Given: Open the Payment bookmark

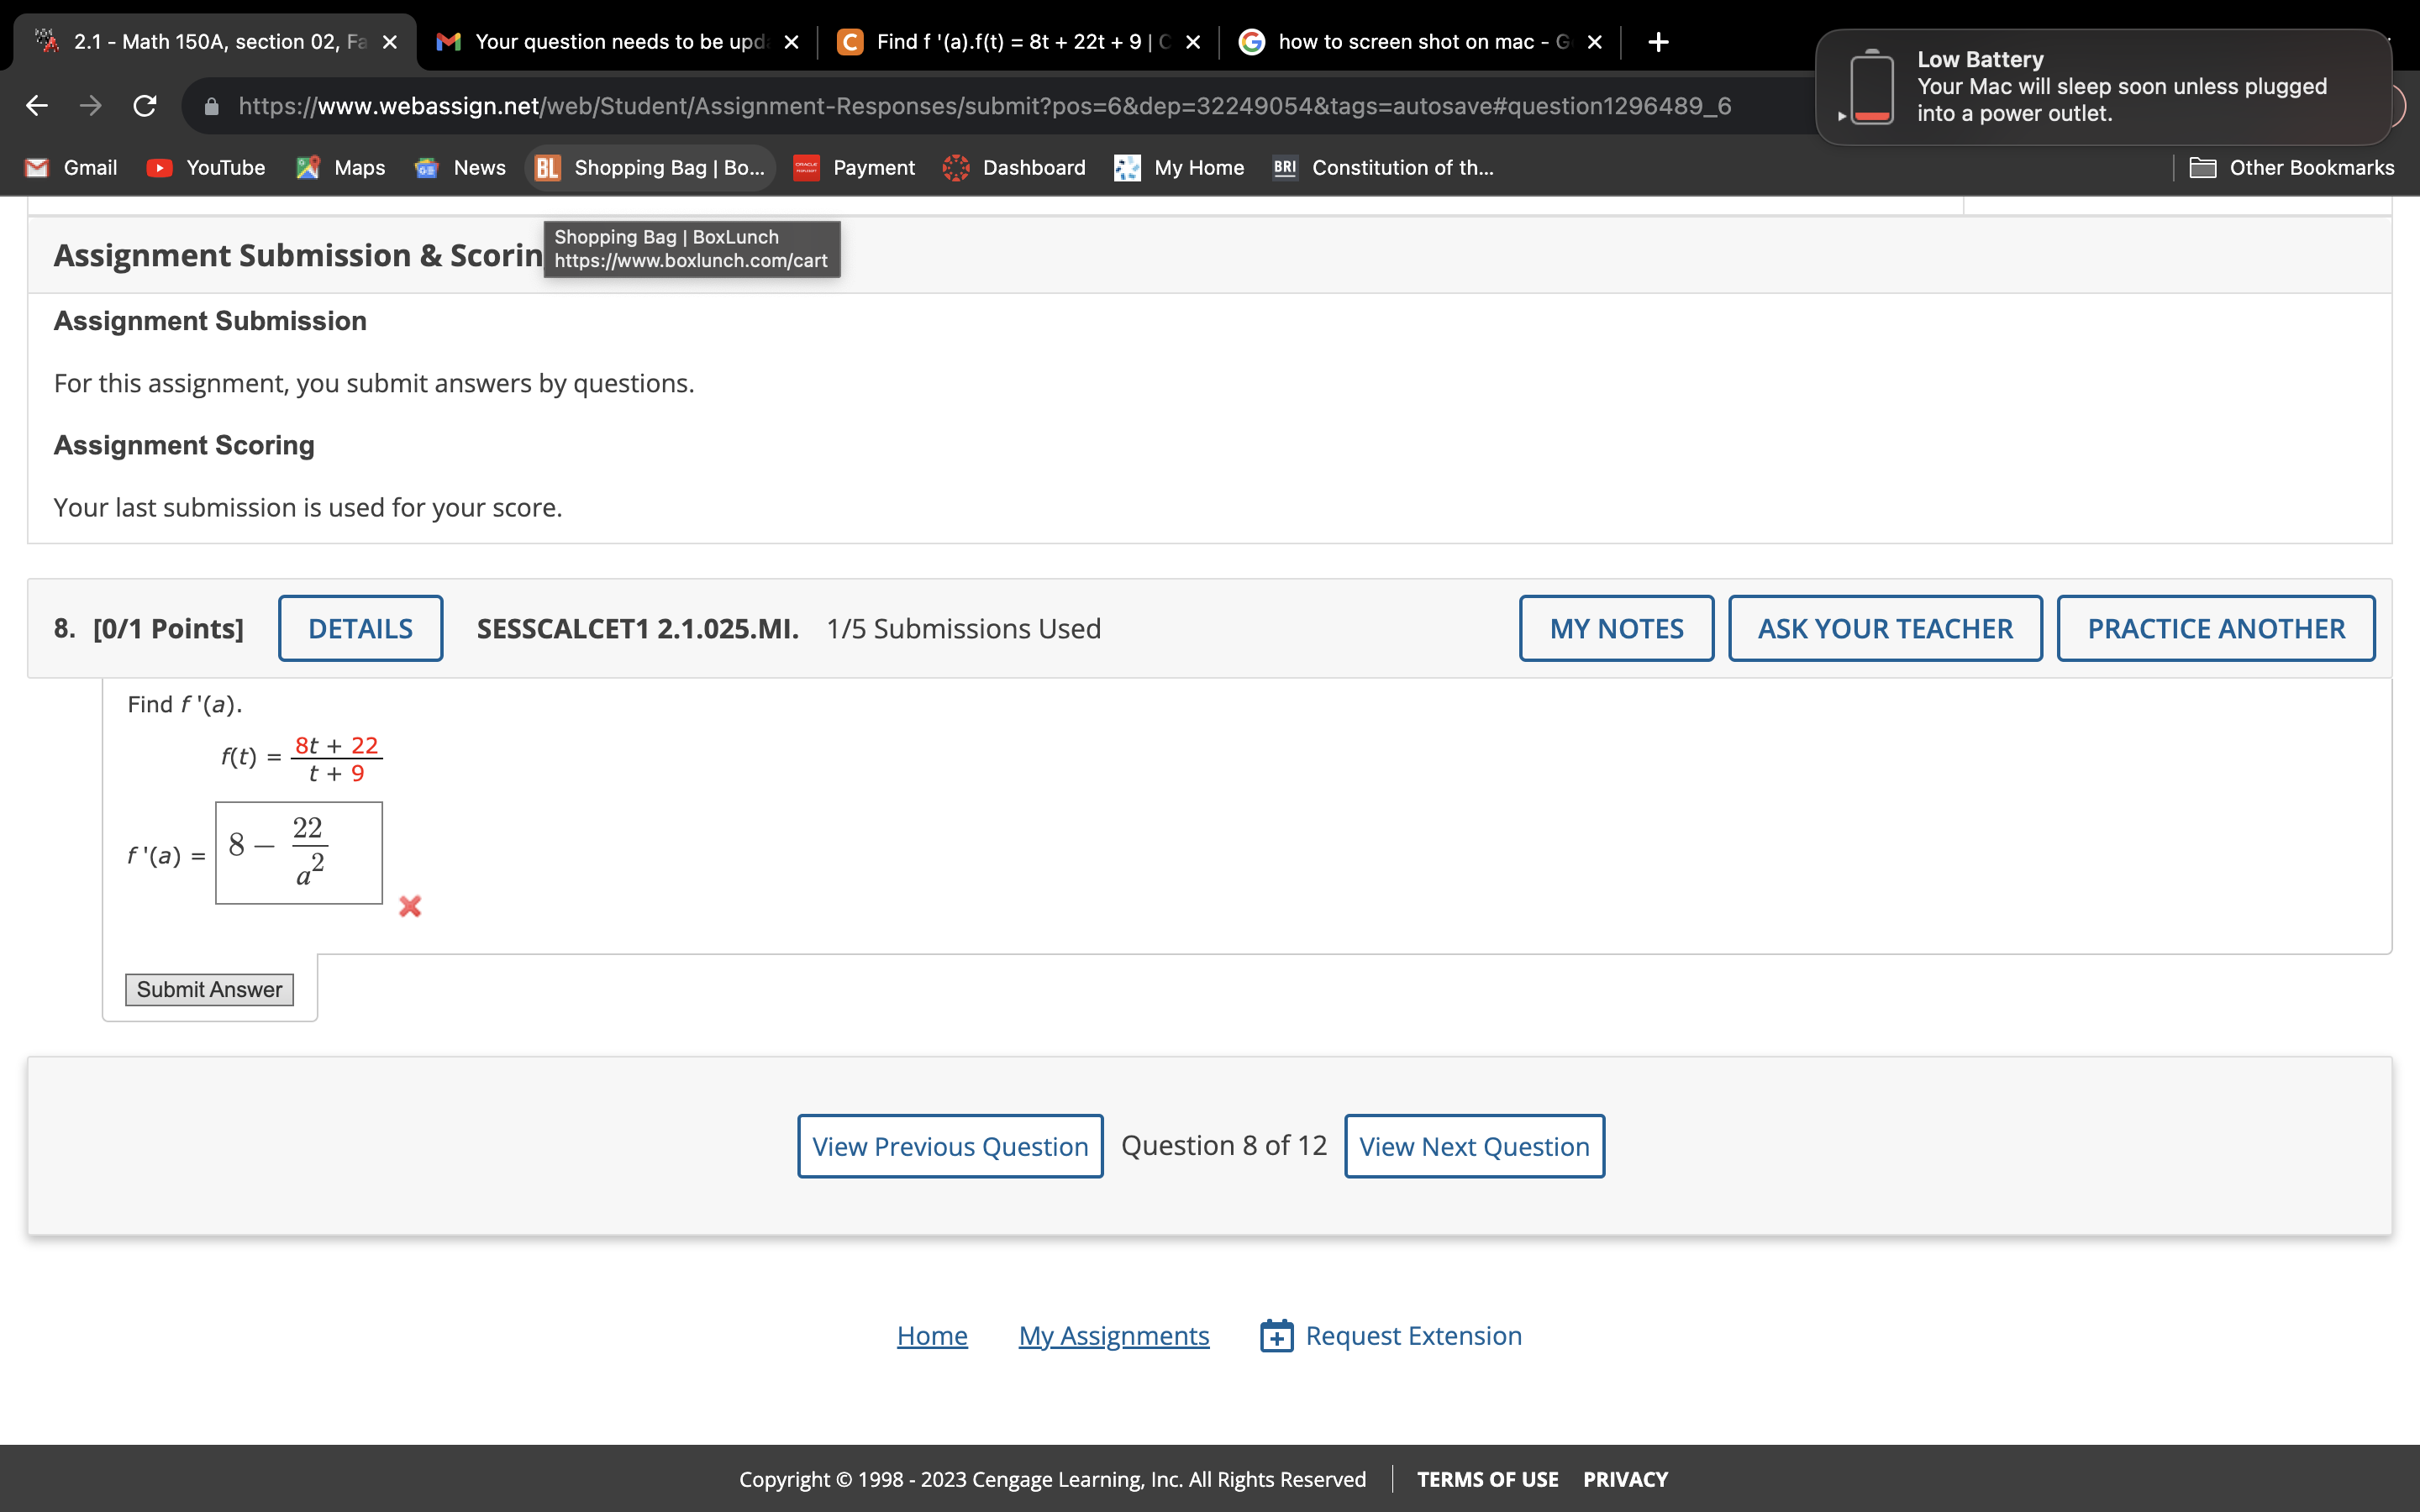Looking at the screenshot, I should pos(854,168).
